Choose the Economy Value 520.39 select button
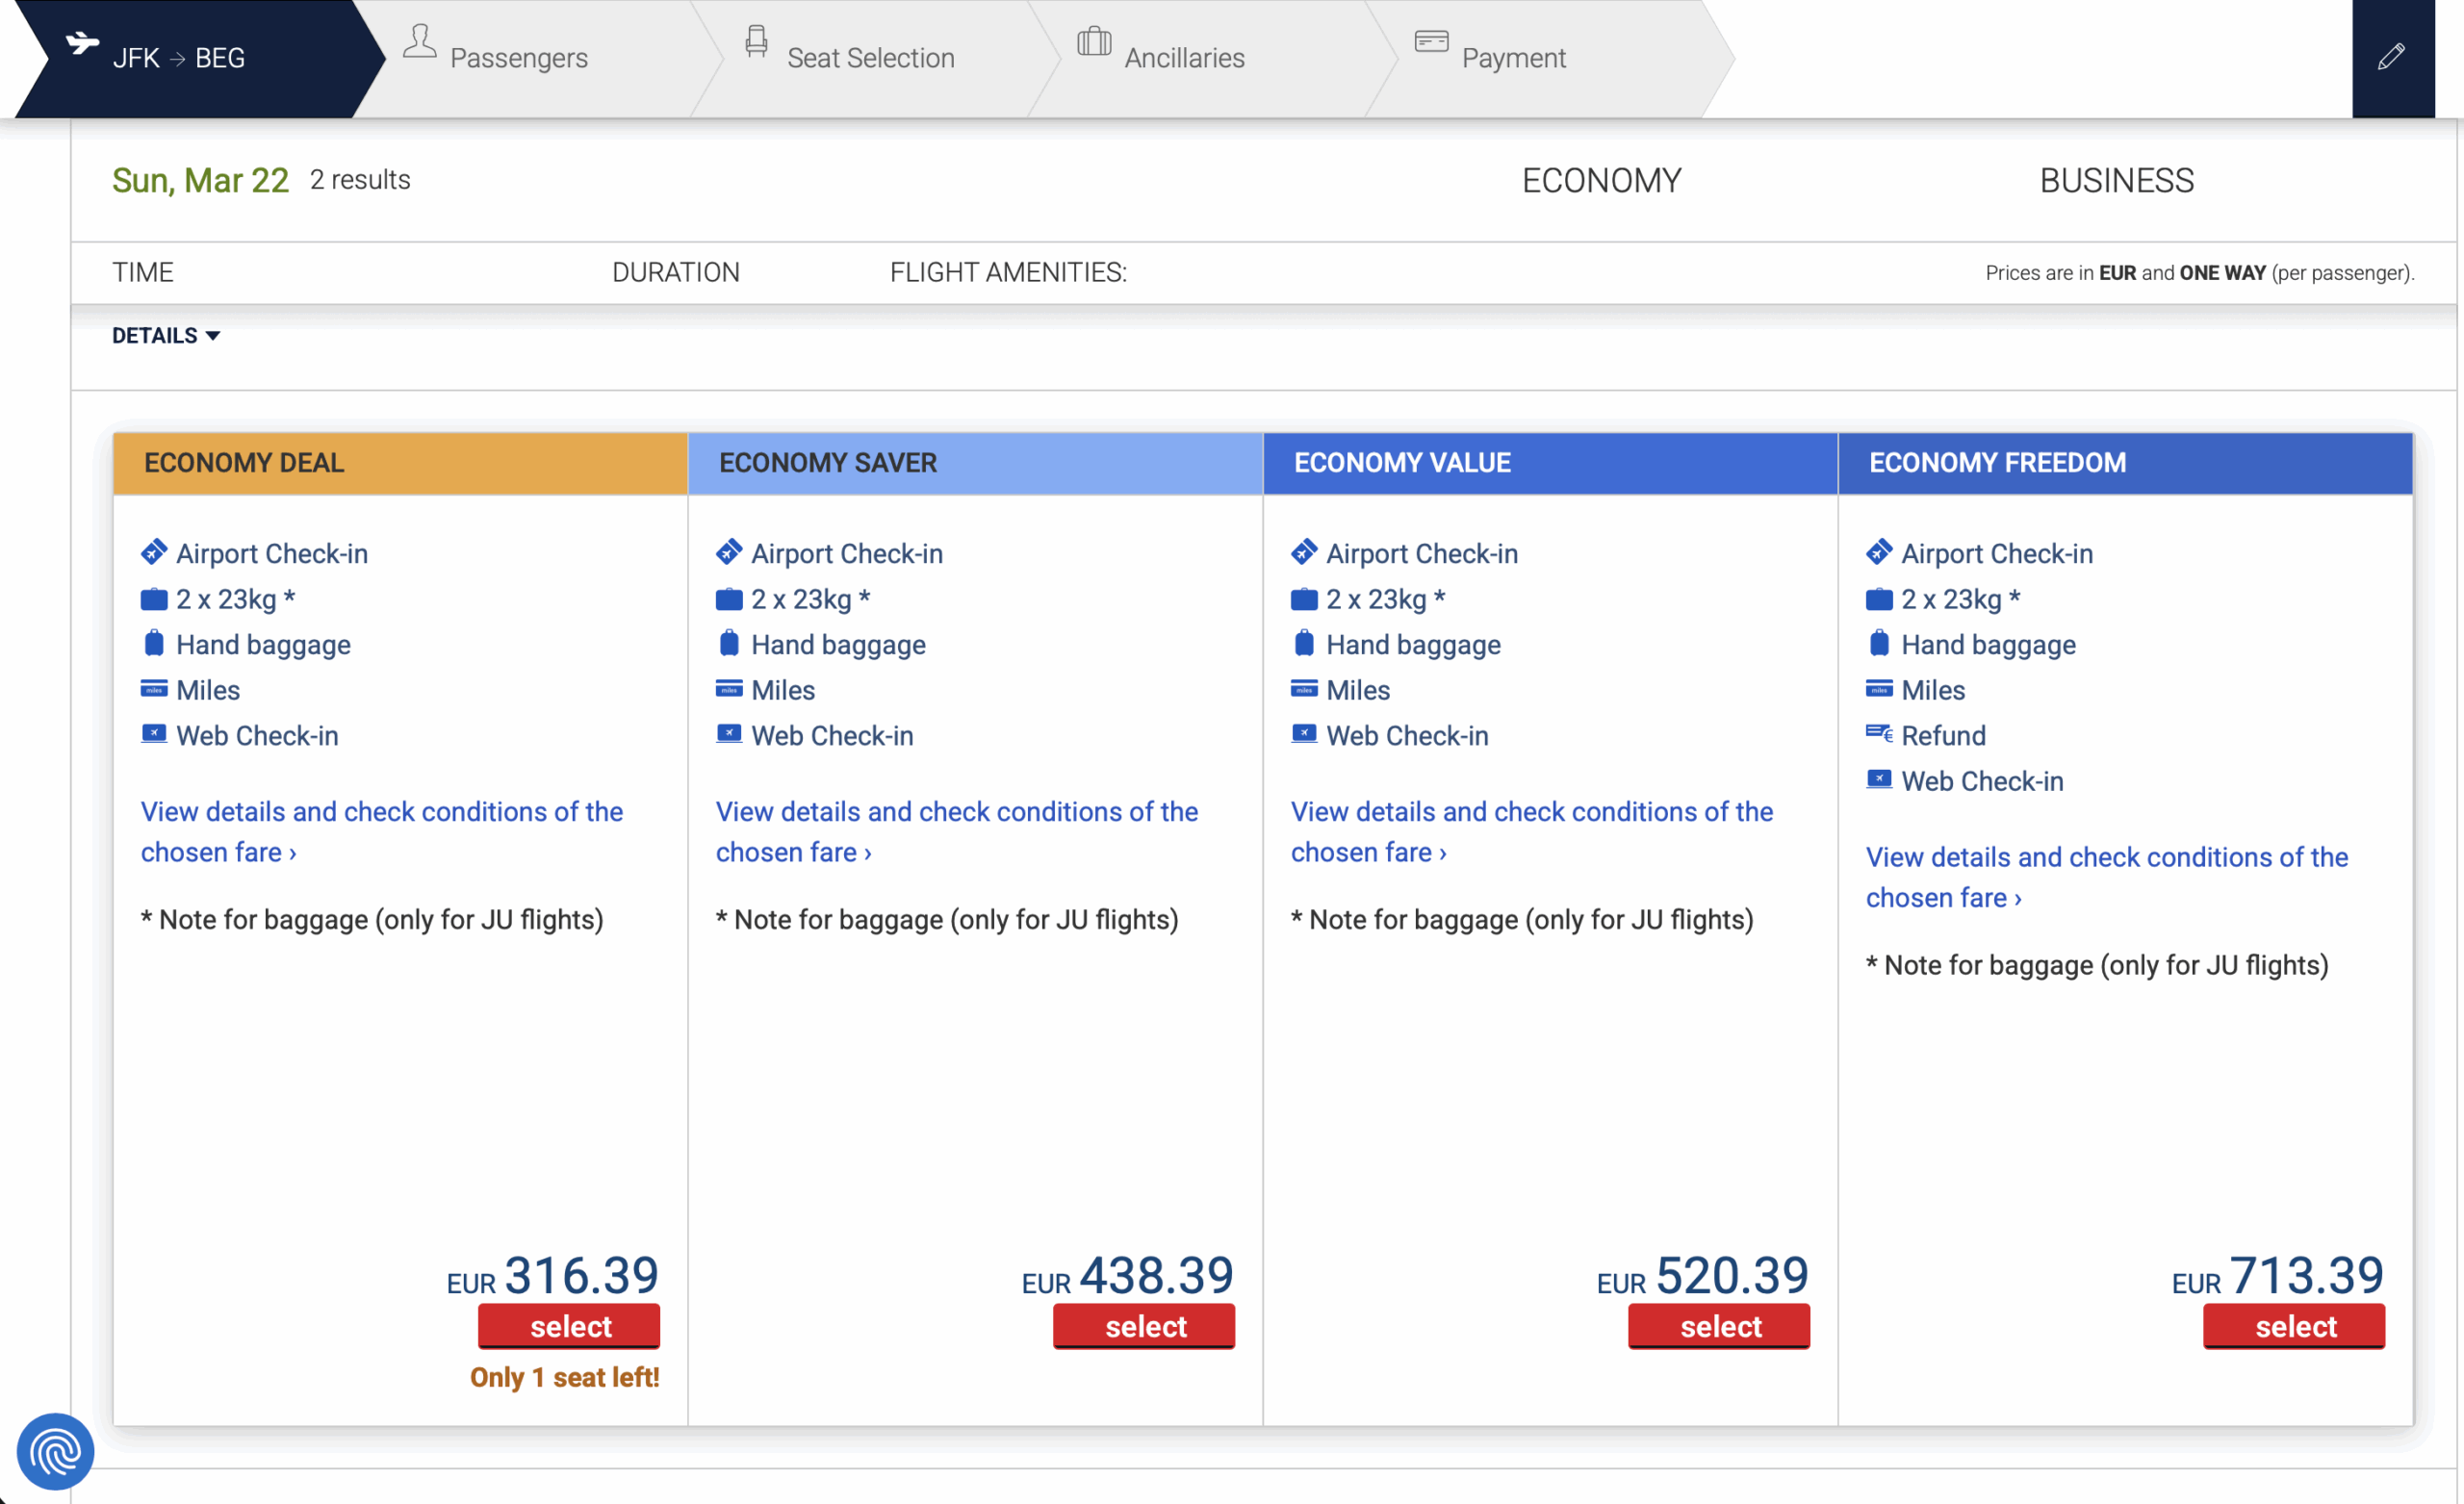The width and height of the screenshot is (2464, 1504). [x=1718, y=1326]
